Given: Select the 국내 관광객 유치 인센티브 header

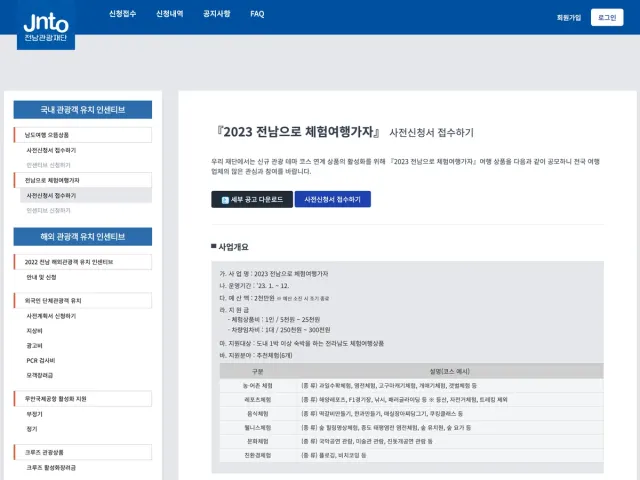Looking at the screenshot, I should click(83, 110).
